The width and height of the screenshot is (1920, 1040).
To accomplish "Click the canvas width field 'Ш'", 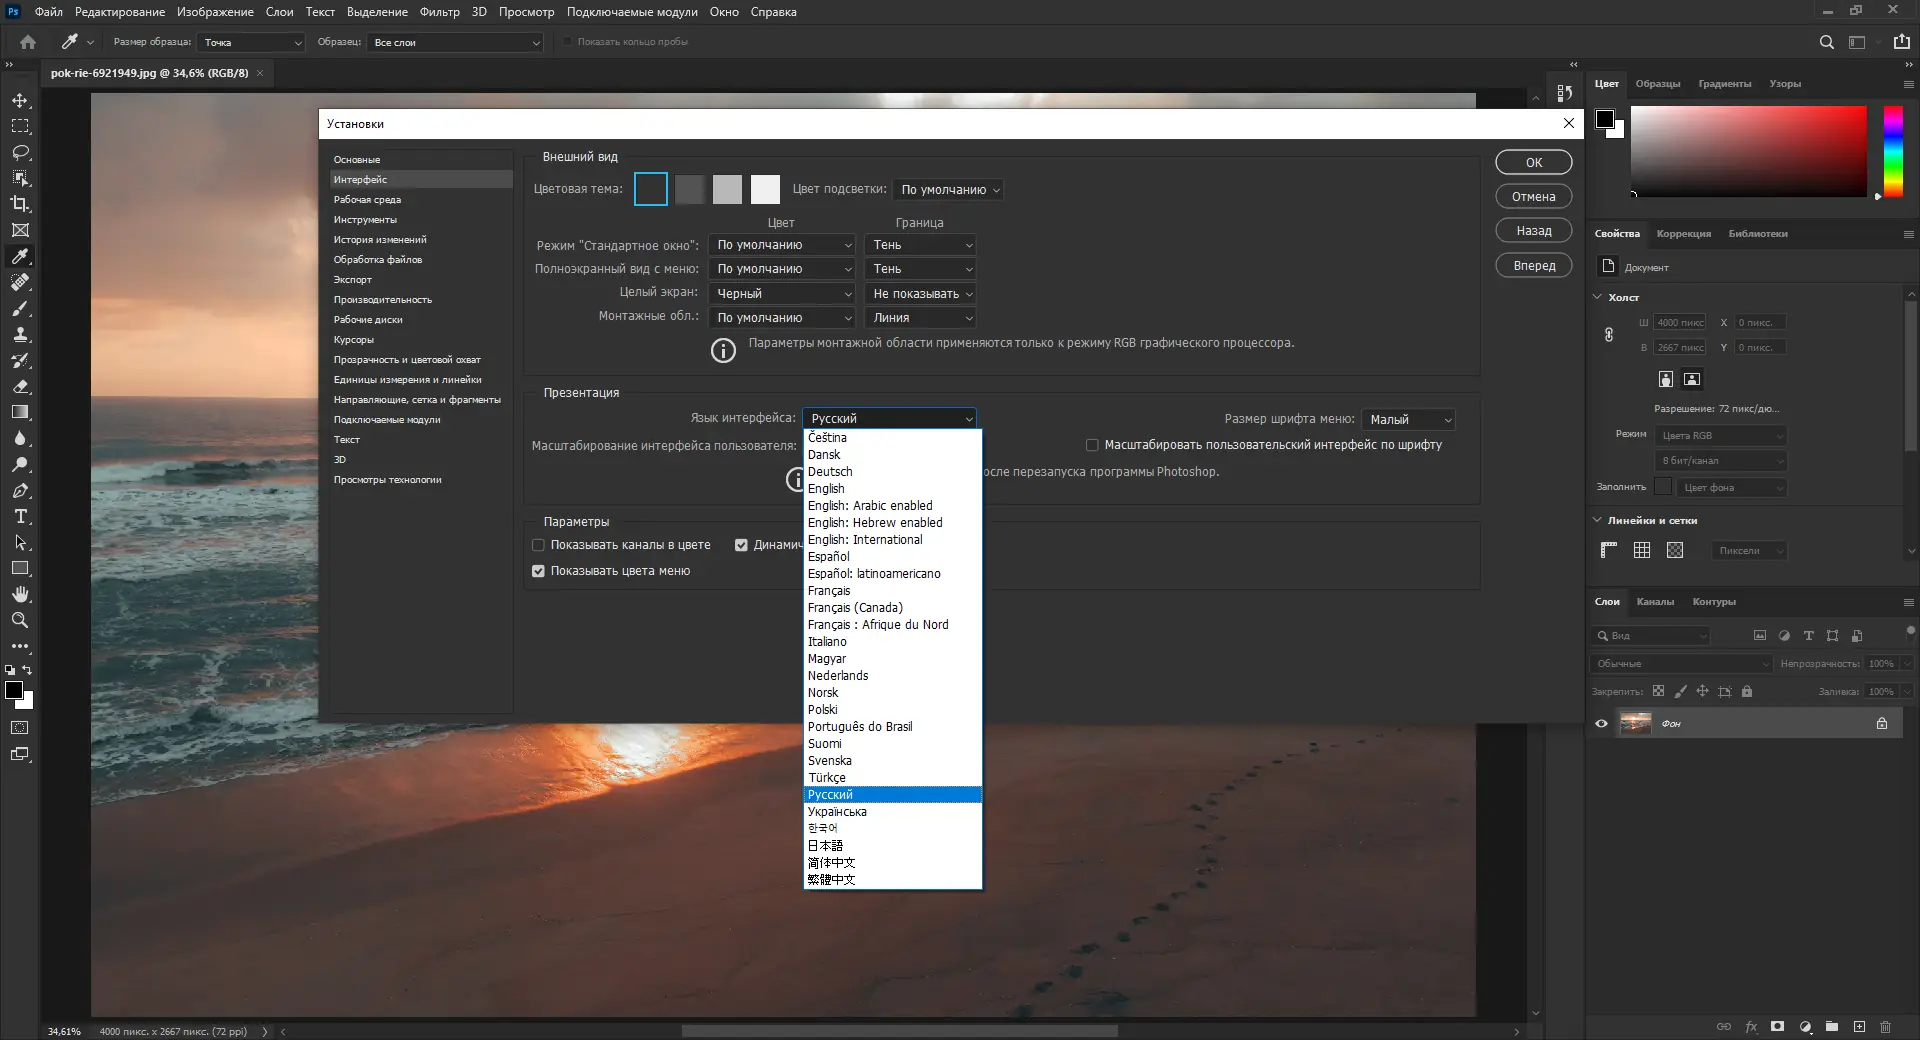I will [x=1680, y=323].
